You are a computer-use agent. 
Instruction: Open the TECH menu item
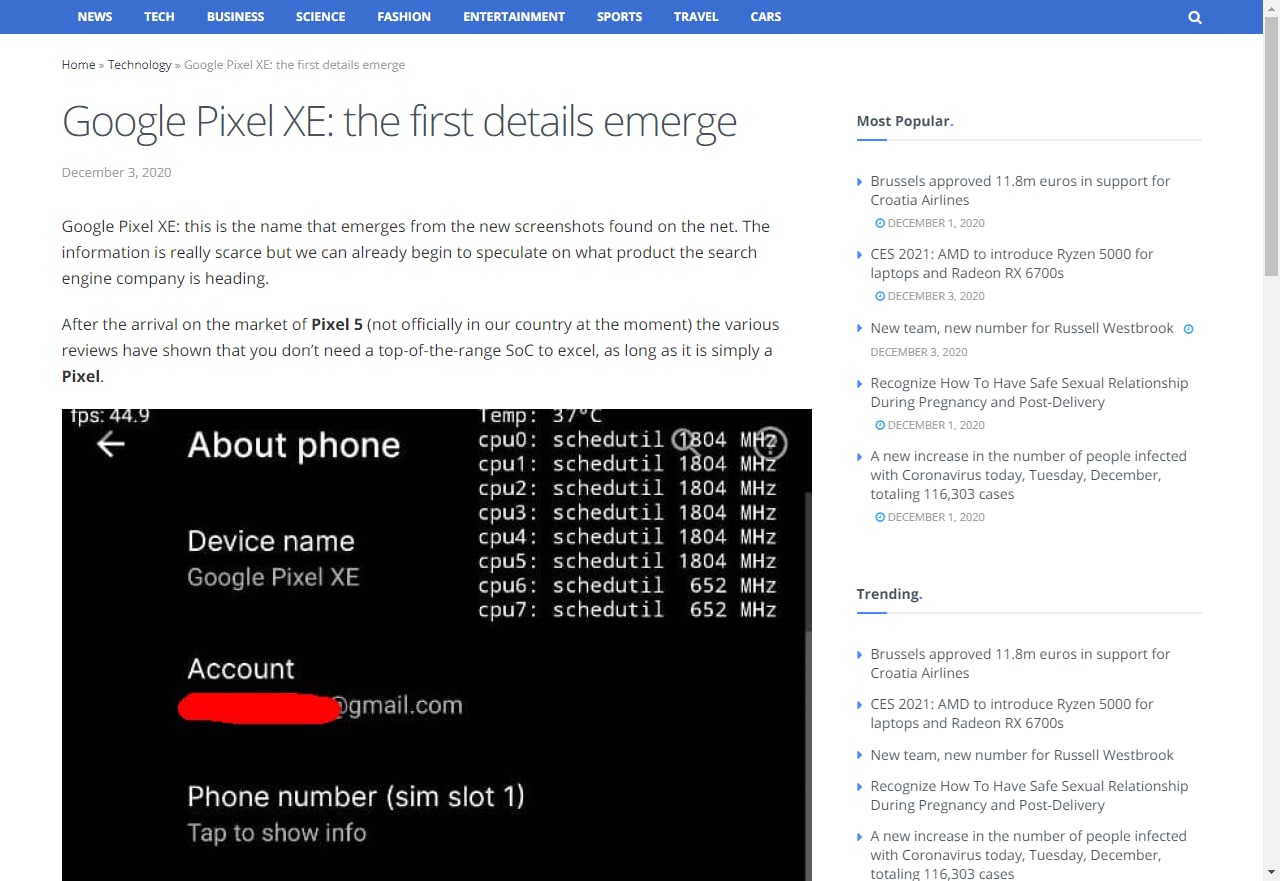pyautogui.click(x=159, y=17)
